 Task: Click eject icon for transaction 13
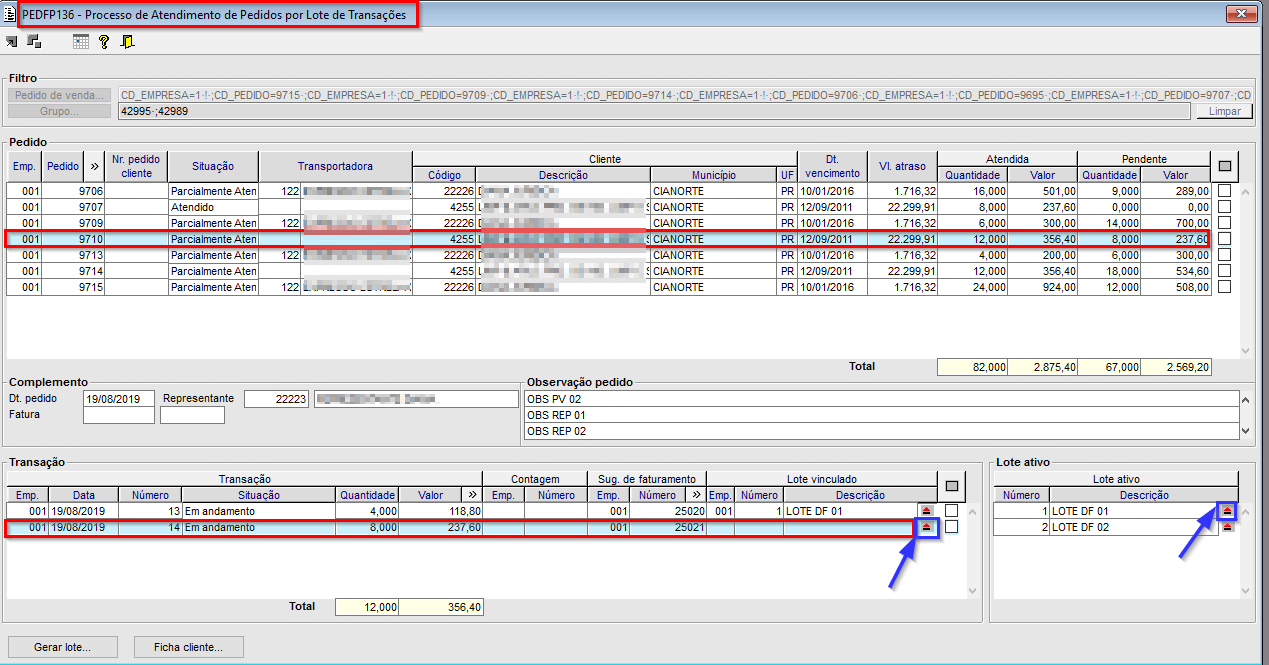(x=926, y=511)
